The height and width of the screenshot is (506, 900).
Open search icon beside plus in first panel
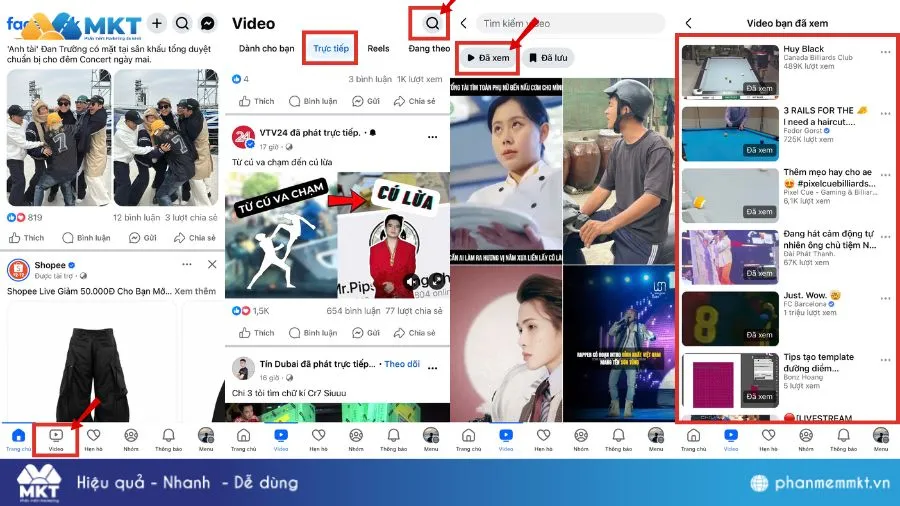point(182,24)
